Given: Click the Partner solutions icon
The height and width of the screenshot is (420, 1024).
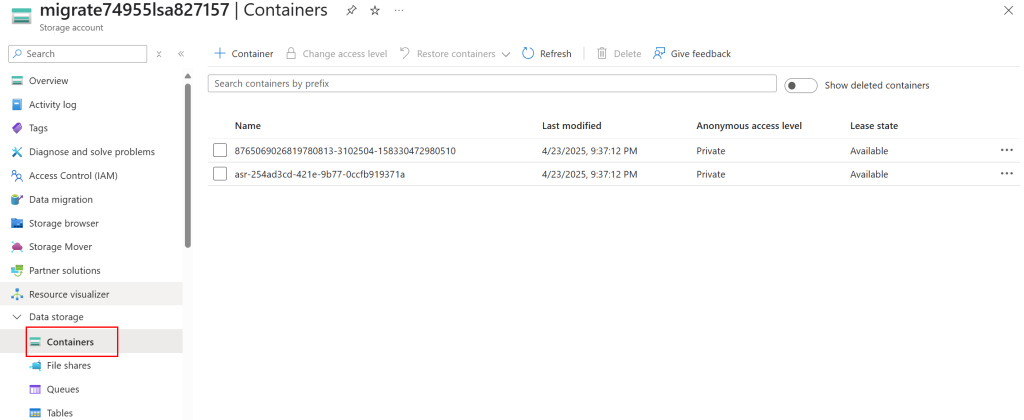Looking at the screenshot, I should [x=17, y=270].
